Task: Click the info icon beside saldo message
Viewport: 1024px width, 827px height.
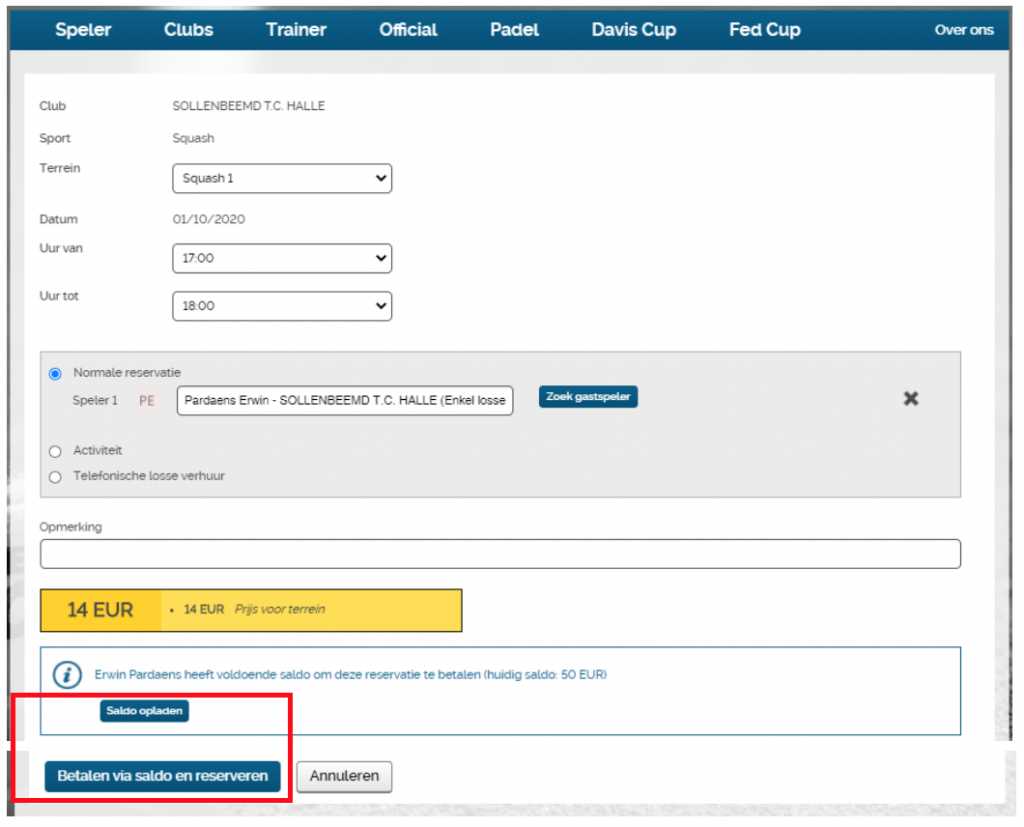Action: coord(67,675)
